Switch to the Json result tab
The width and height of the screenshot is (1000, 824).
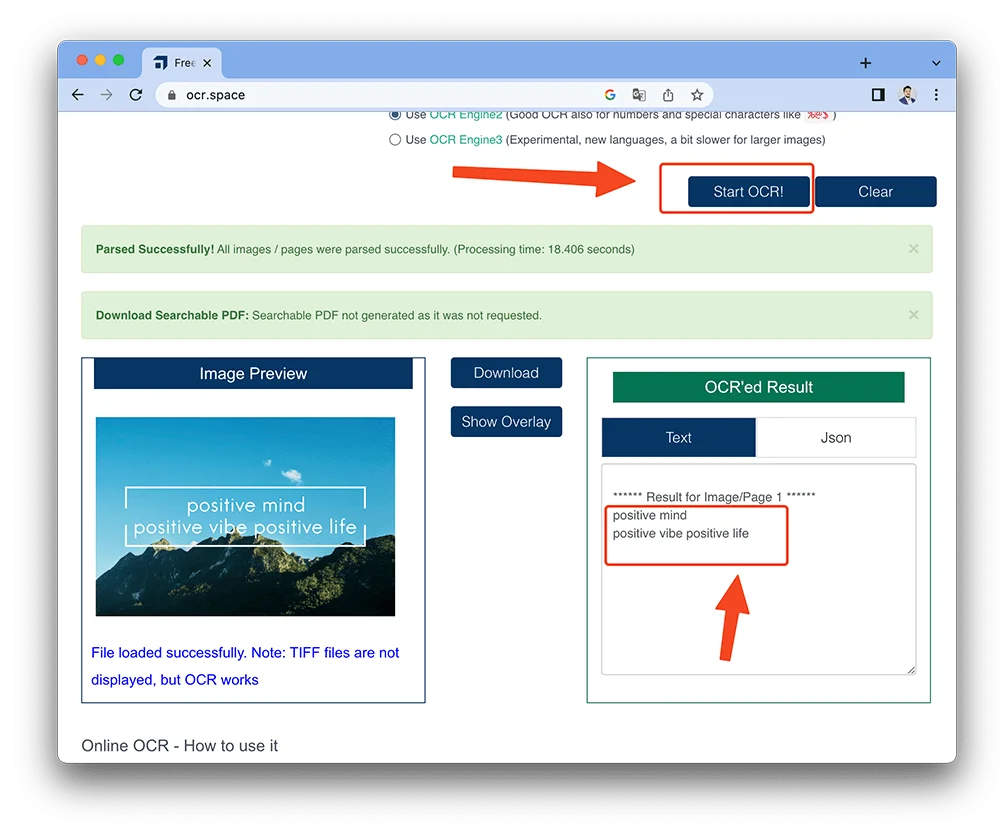(x=835, y=438)
